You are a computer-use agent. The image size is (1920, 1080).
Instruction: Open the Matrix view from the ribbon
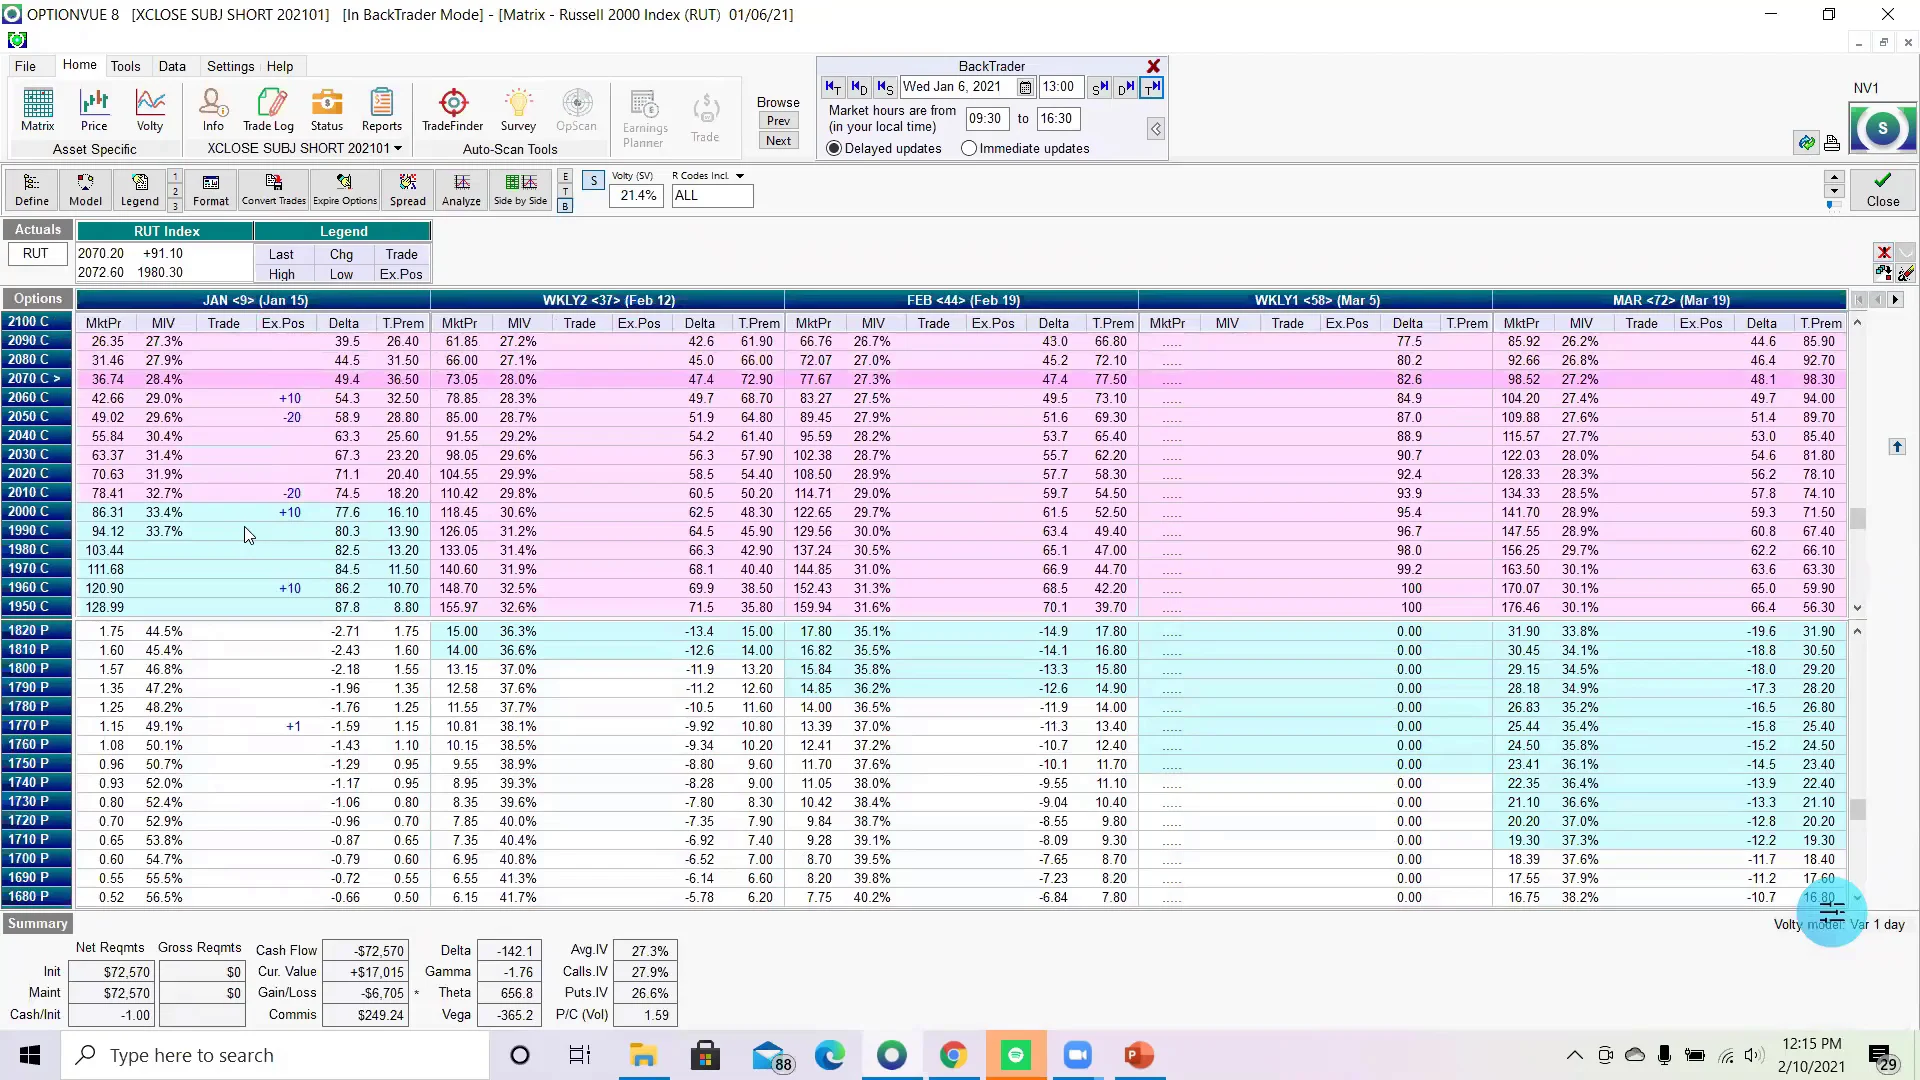(37, 110)
